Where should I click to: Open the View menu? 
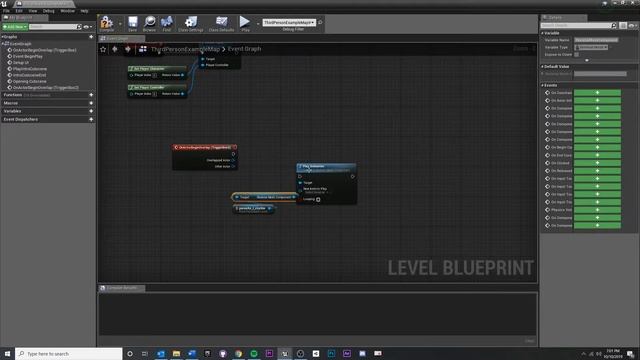tap(33, 11)
